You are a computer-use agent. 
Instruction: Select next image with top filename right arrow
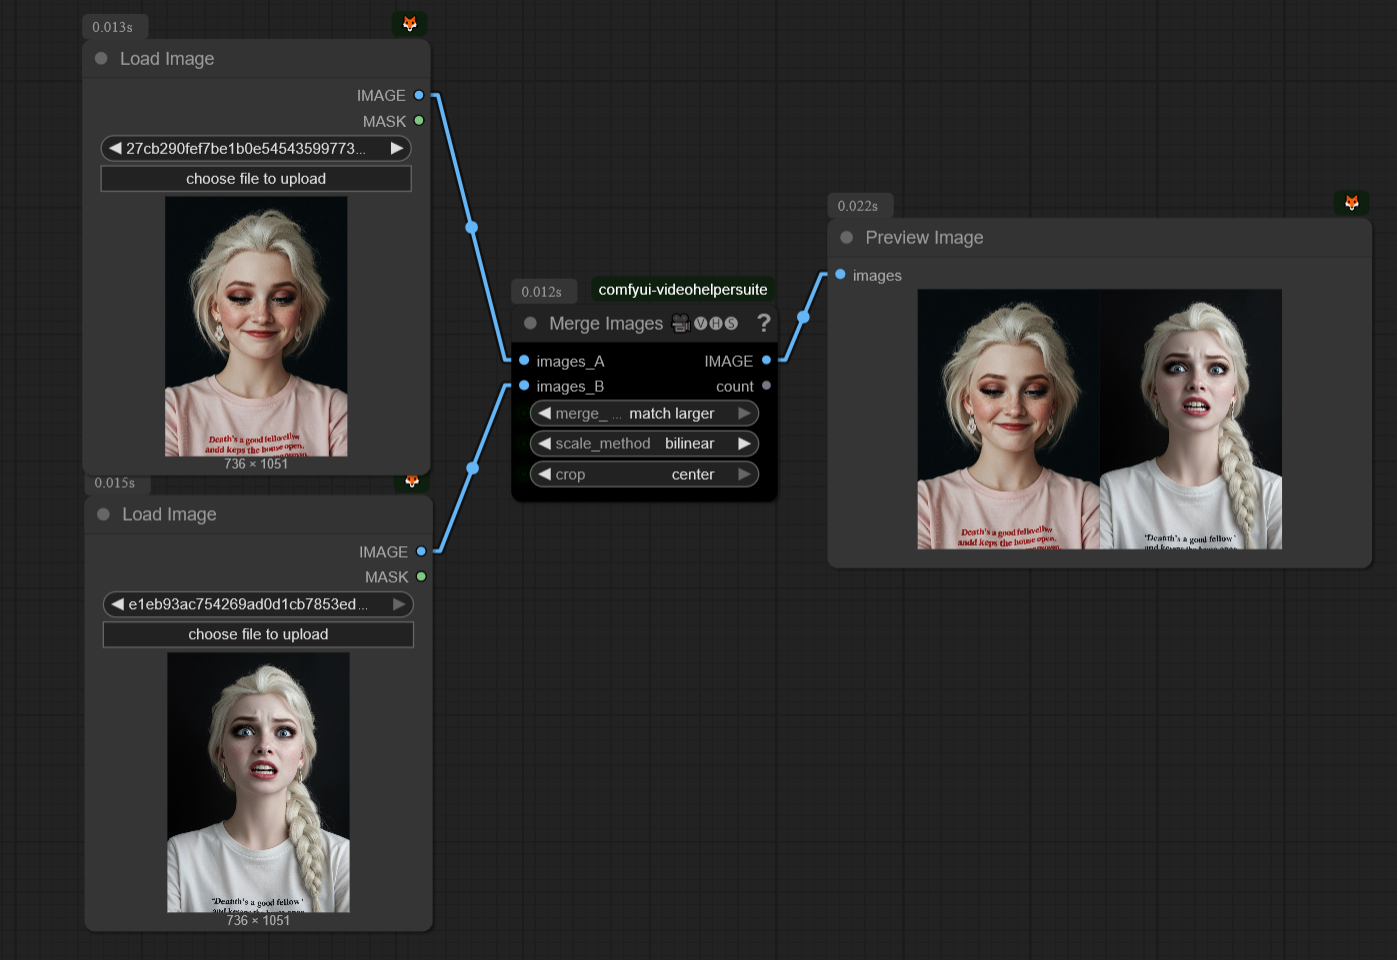point(397,148)
